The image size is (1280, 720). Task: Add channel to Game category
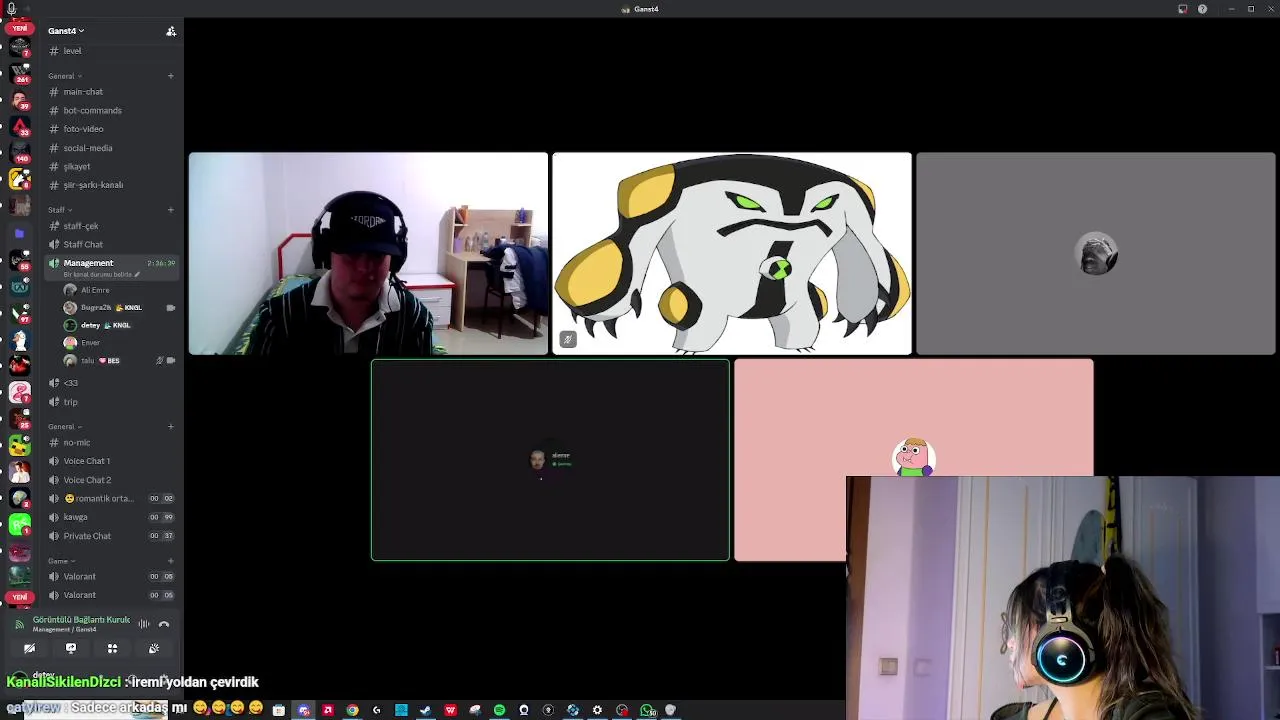click(x=171, y=561)
